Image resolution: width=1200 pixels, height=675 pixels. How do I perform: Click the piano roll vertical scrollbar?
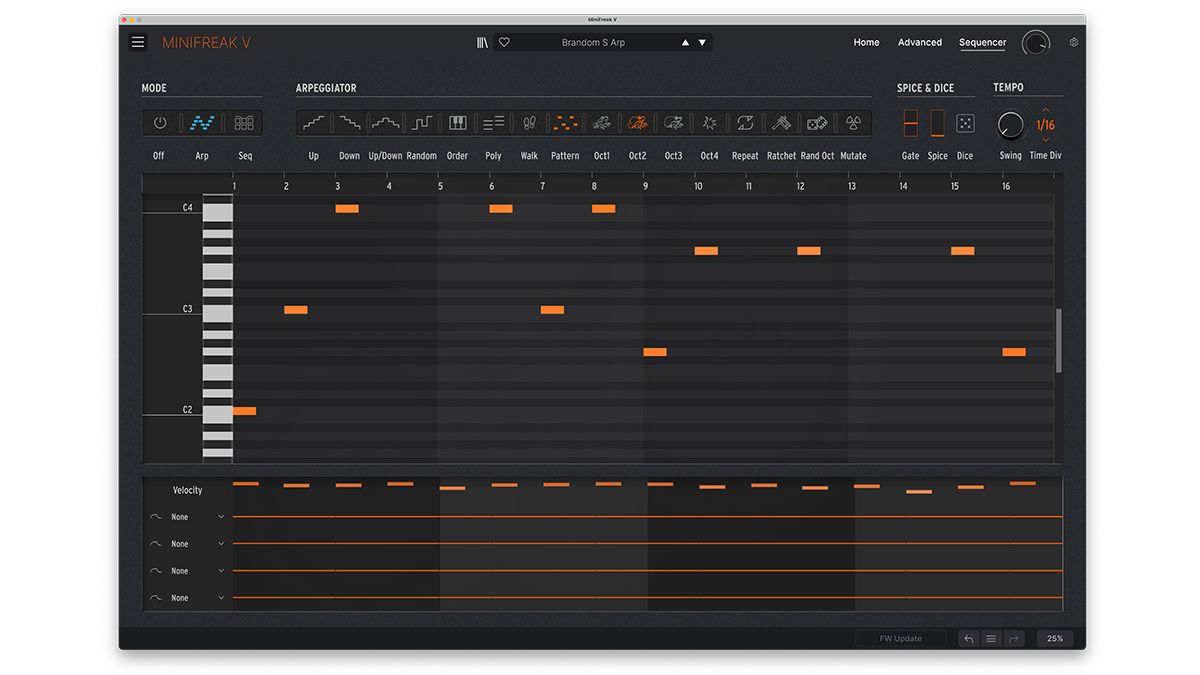coord(1059,341)
